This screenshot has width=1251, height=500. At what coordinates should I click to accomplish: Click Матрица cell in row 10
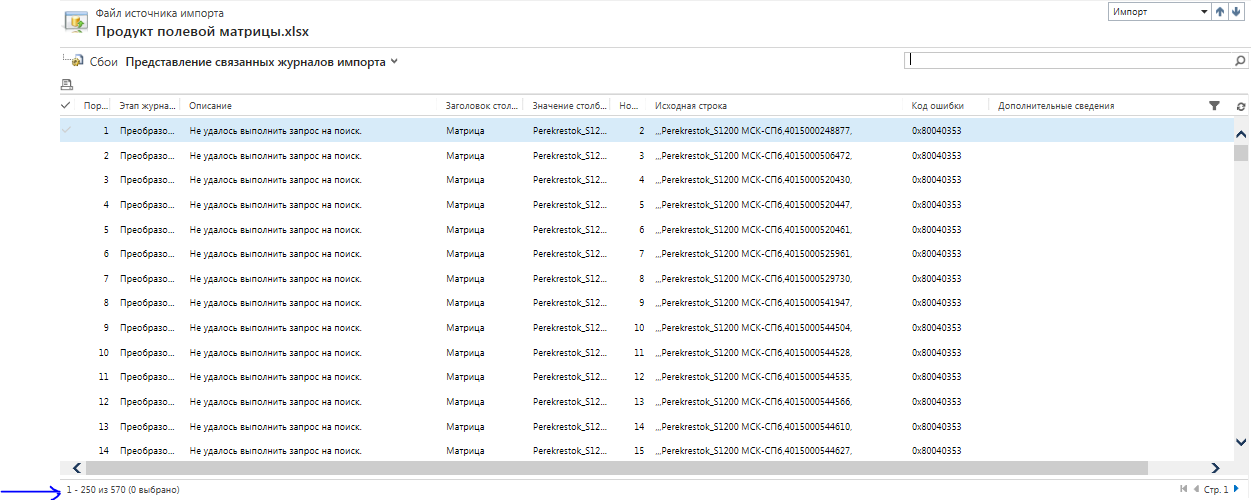coord(466,352)
